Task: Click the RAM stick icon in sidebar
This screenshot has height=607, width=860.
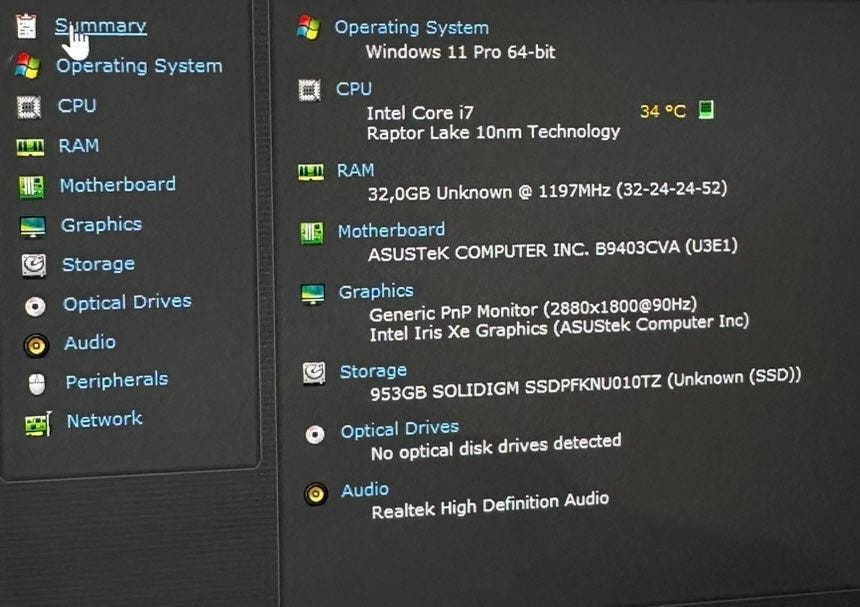Action: (x=30, y=147)
